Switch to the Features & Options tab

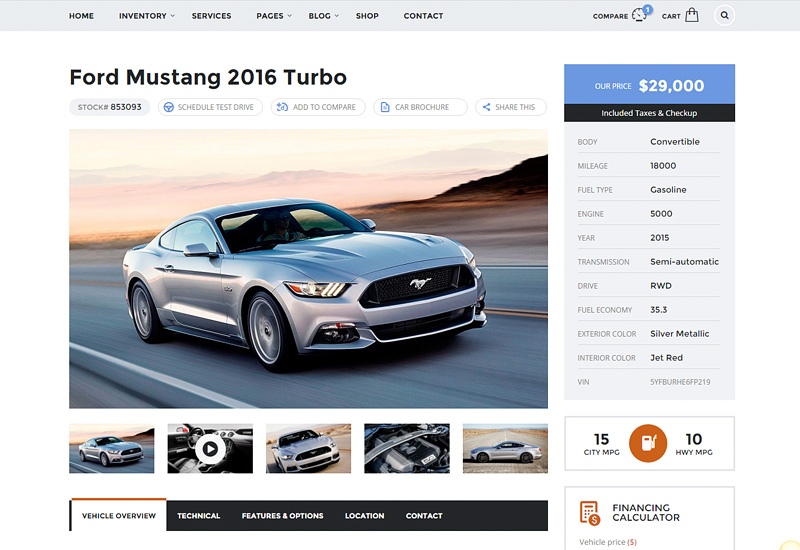click(282, 516)
